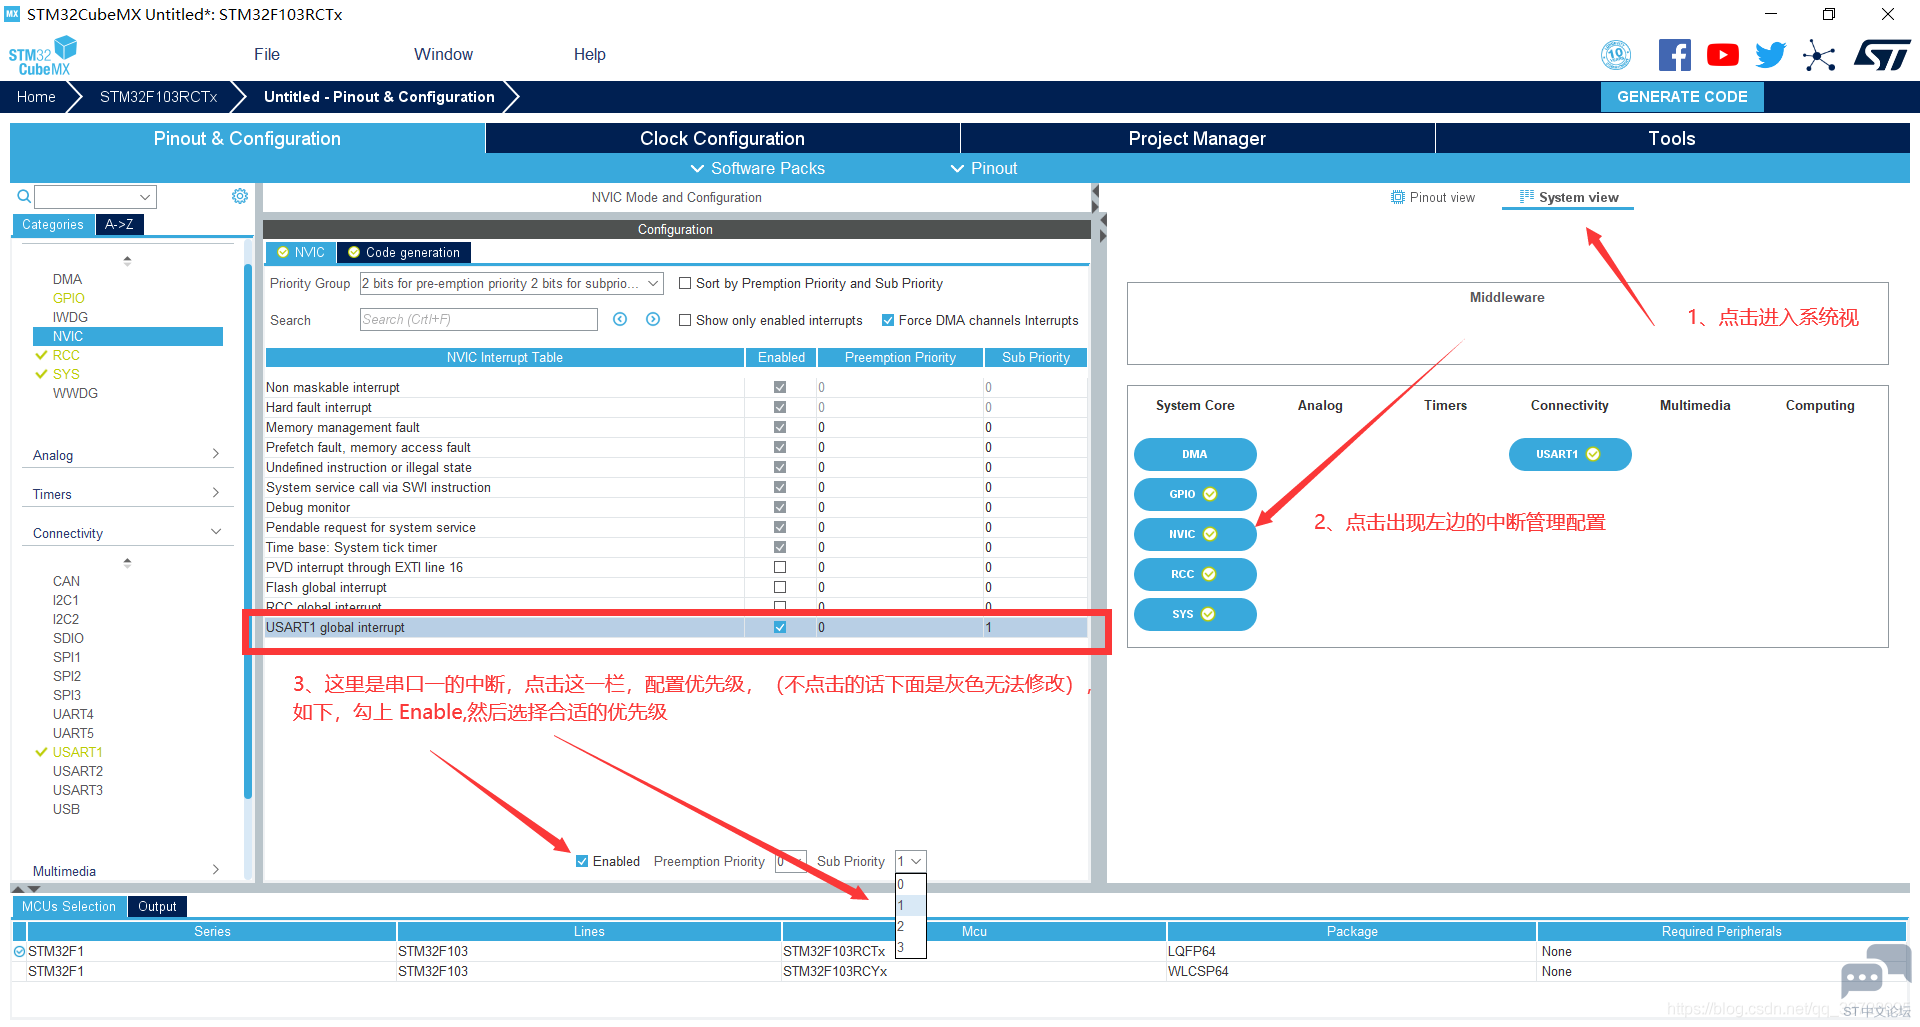Switch to System view tab
Screen dimensions: 1920x1027
pos(1569,198)
